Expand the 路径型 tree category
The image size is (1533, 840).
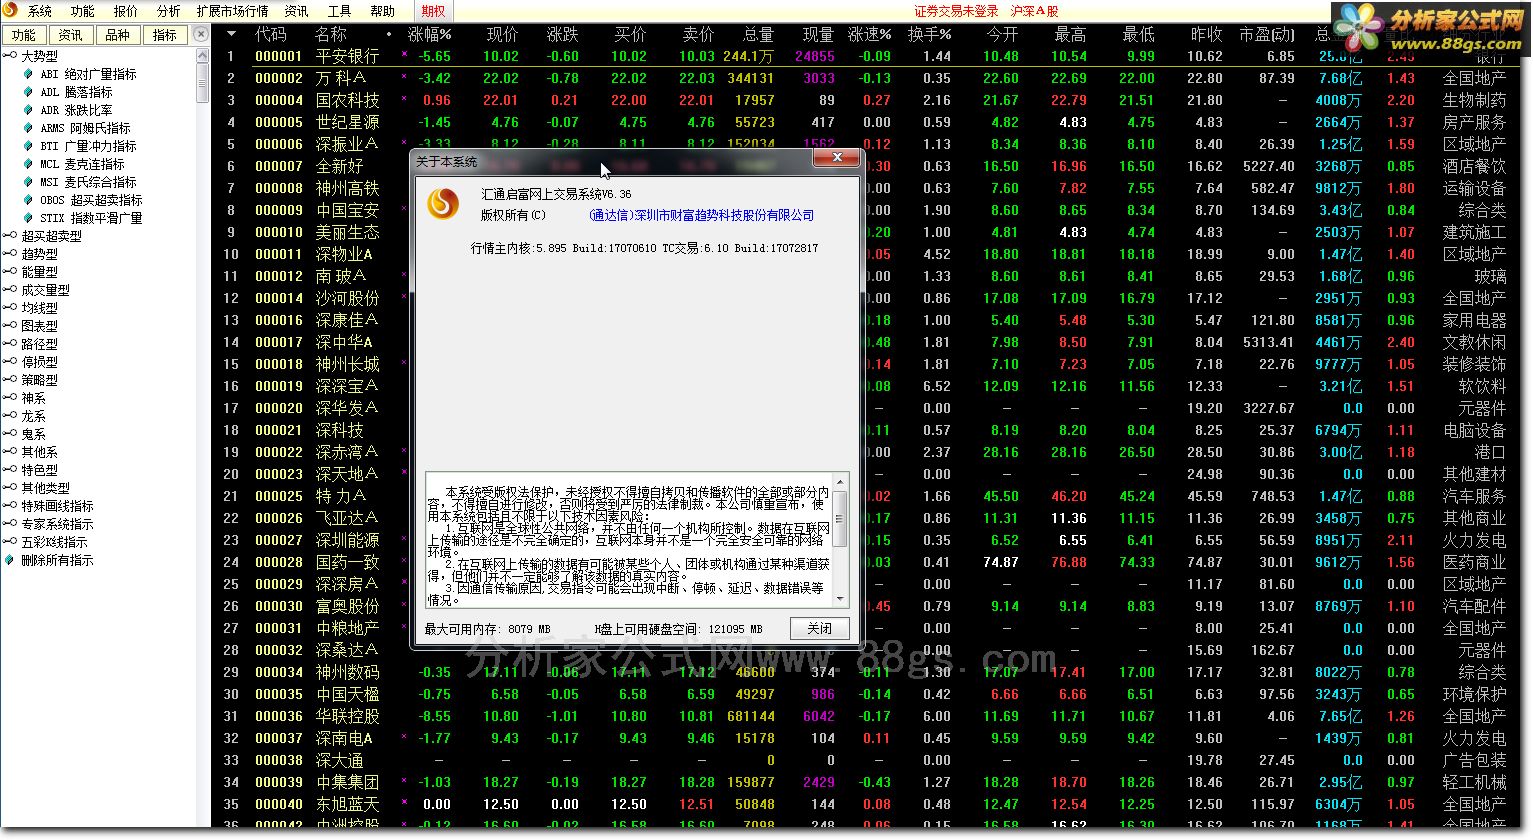click(x=10, y=344)
